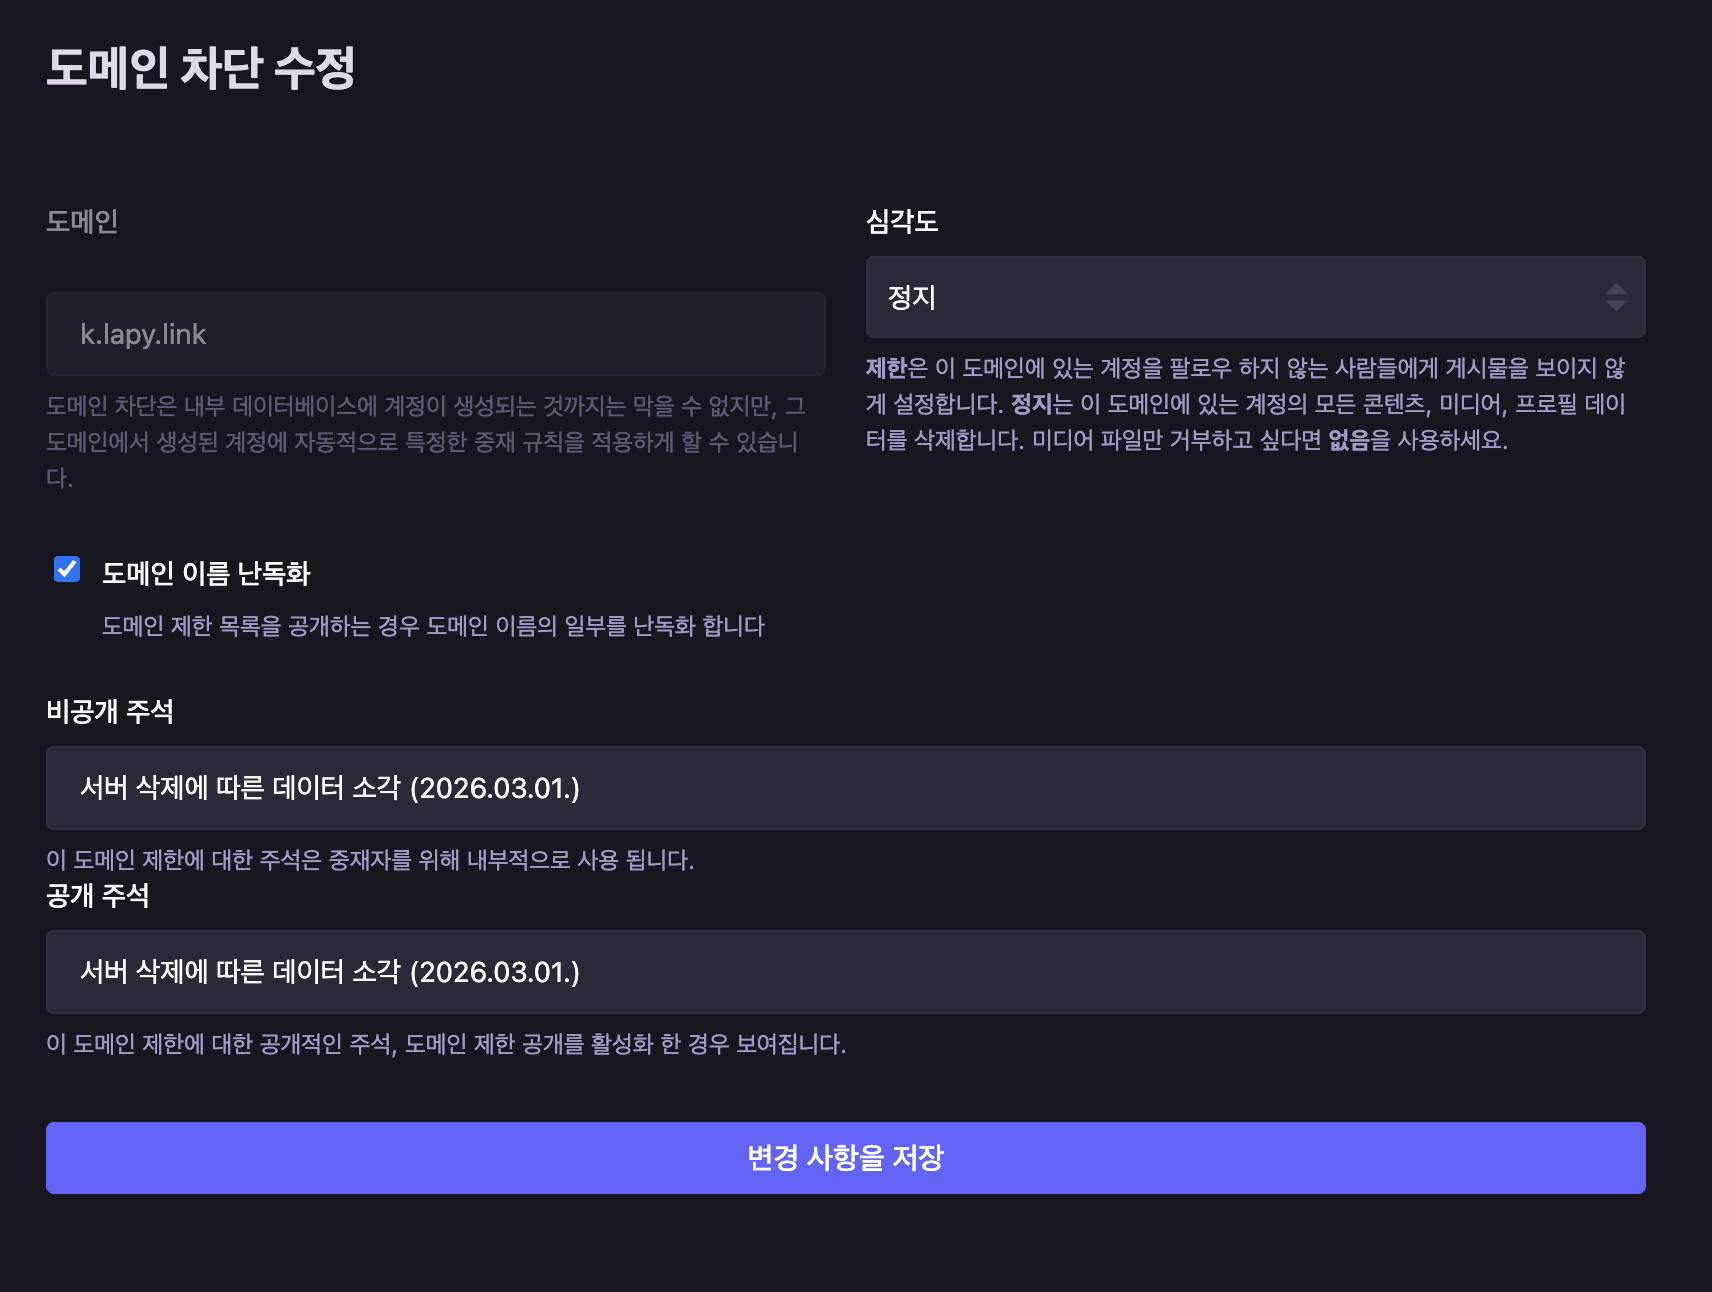Click the 공개 주석 field label
This screenshot has width=1712, height=1292.
click(98, 895)
